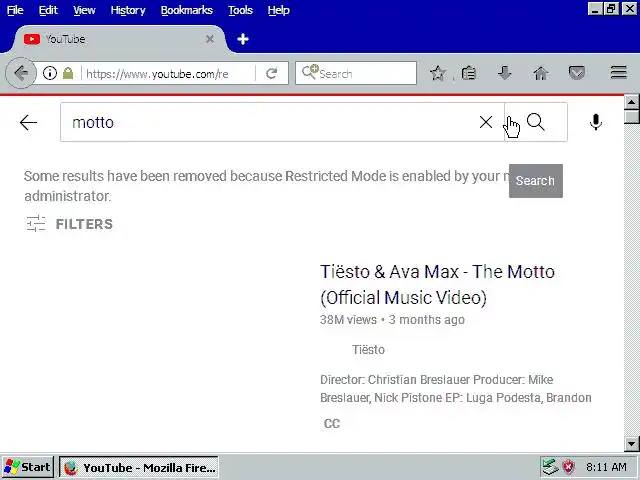This screenshot has width=640, height=480.
Task: Open the History menu
Action: 128,10
